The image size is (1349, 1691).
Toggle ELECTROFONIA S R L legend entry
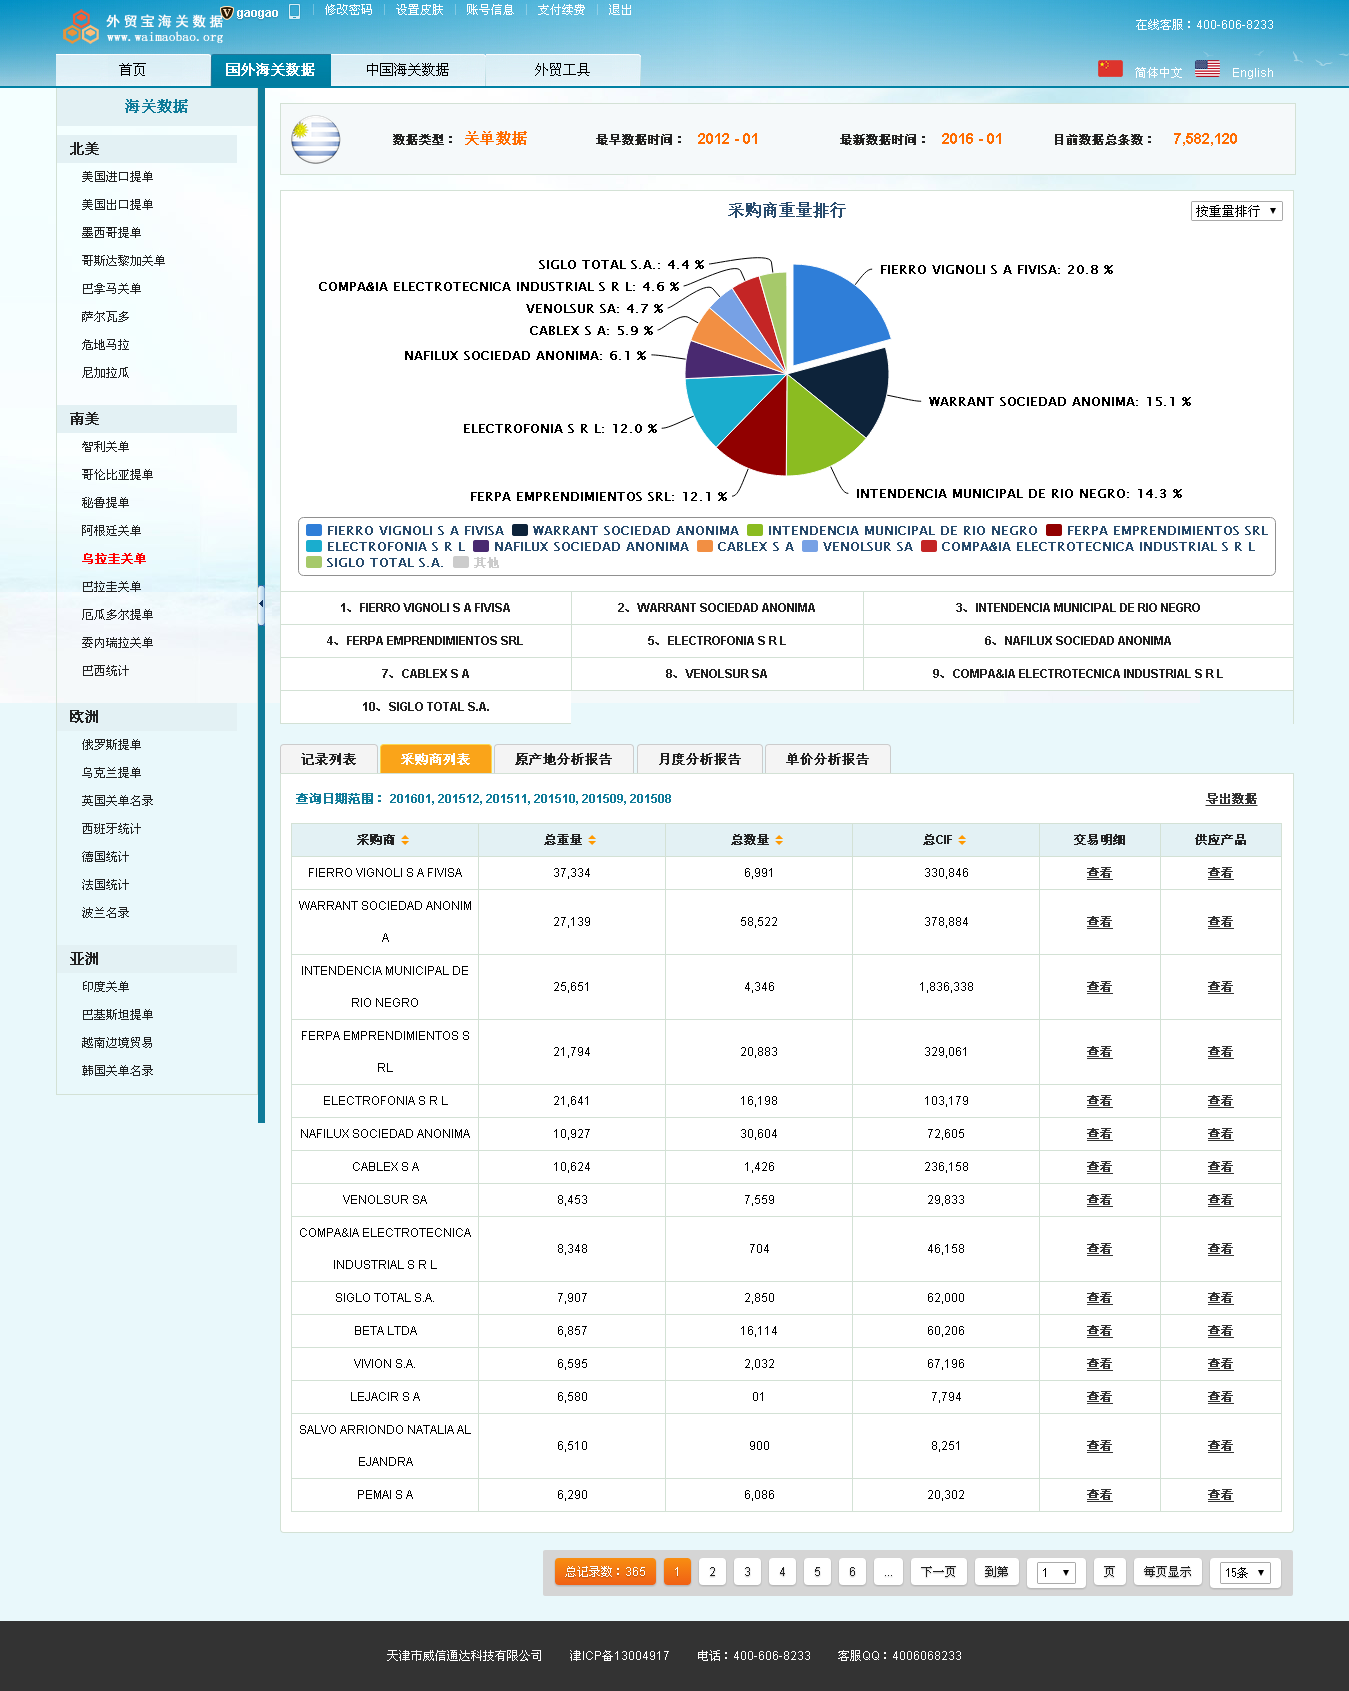point(386,546)
